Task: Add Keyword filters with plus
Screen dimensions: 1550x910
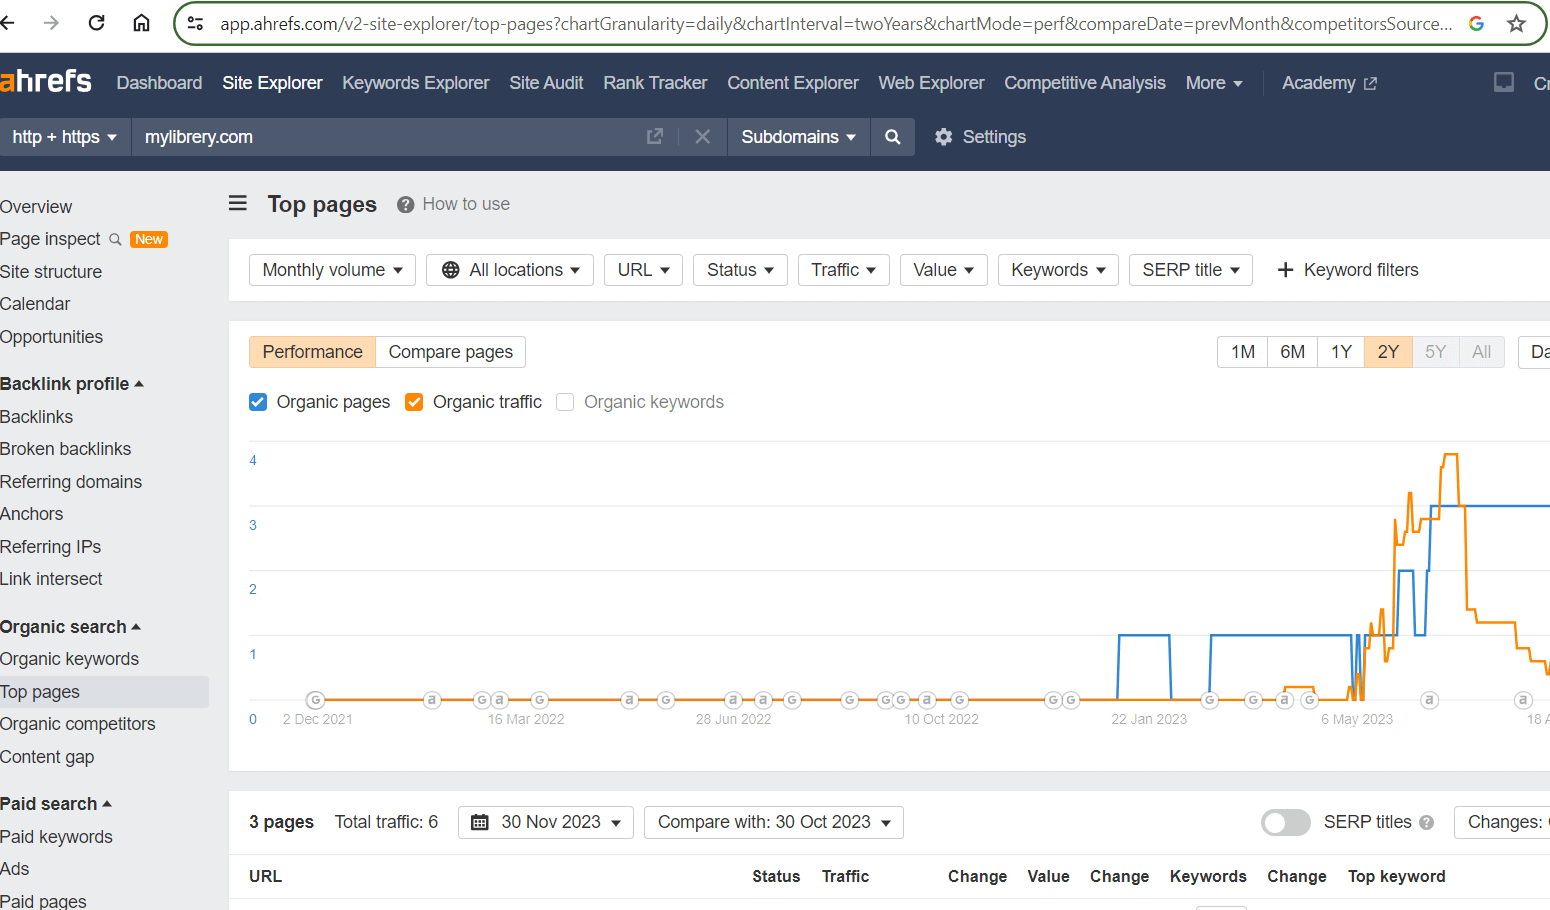Action: click(x=1348, y=270)
